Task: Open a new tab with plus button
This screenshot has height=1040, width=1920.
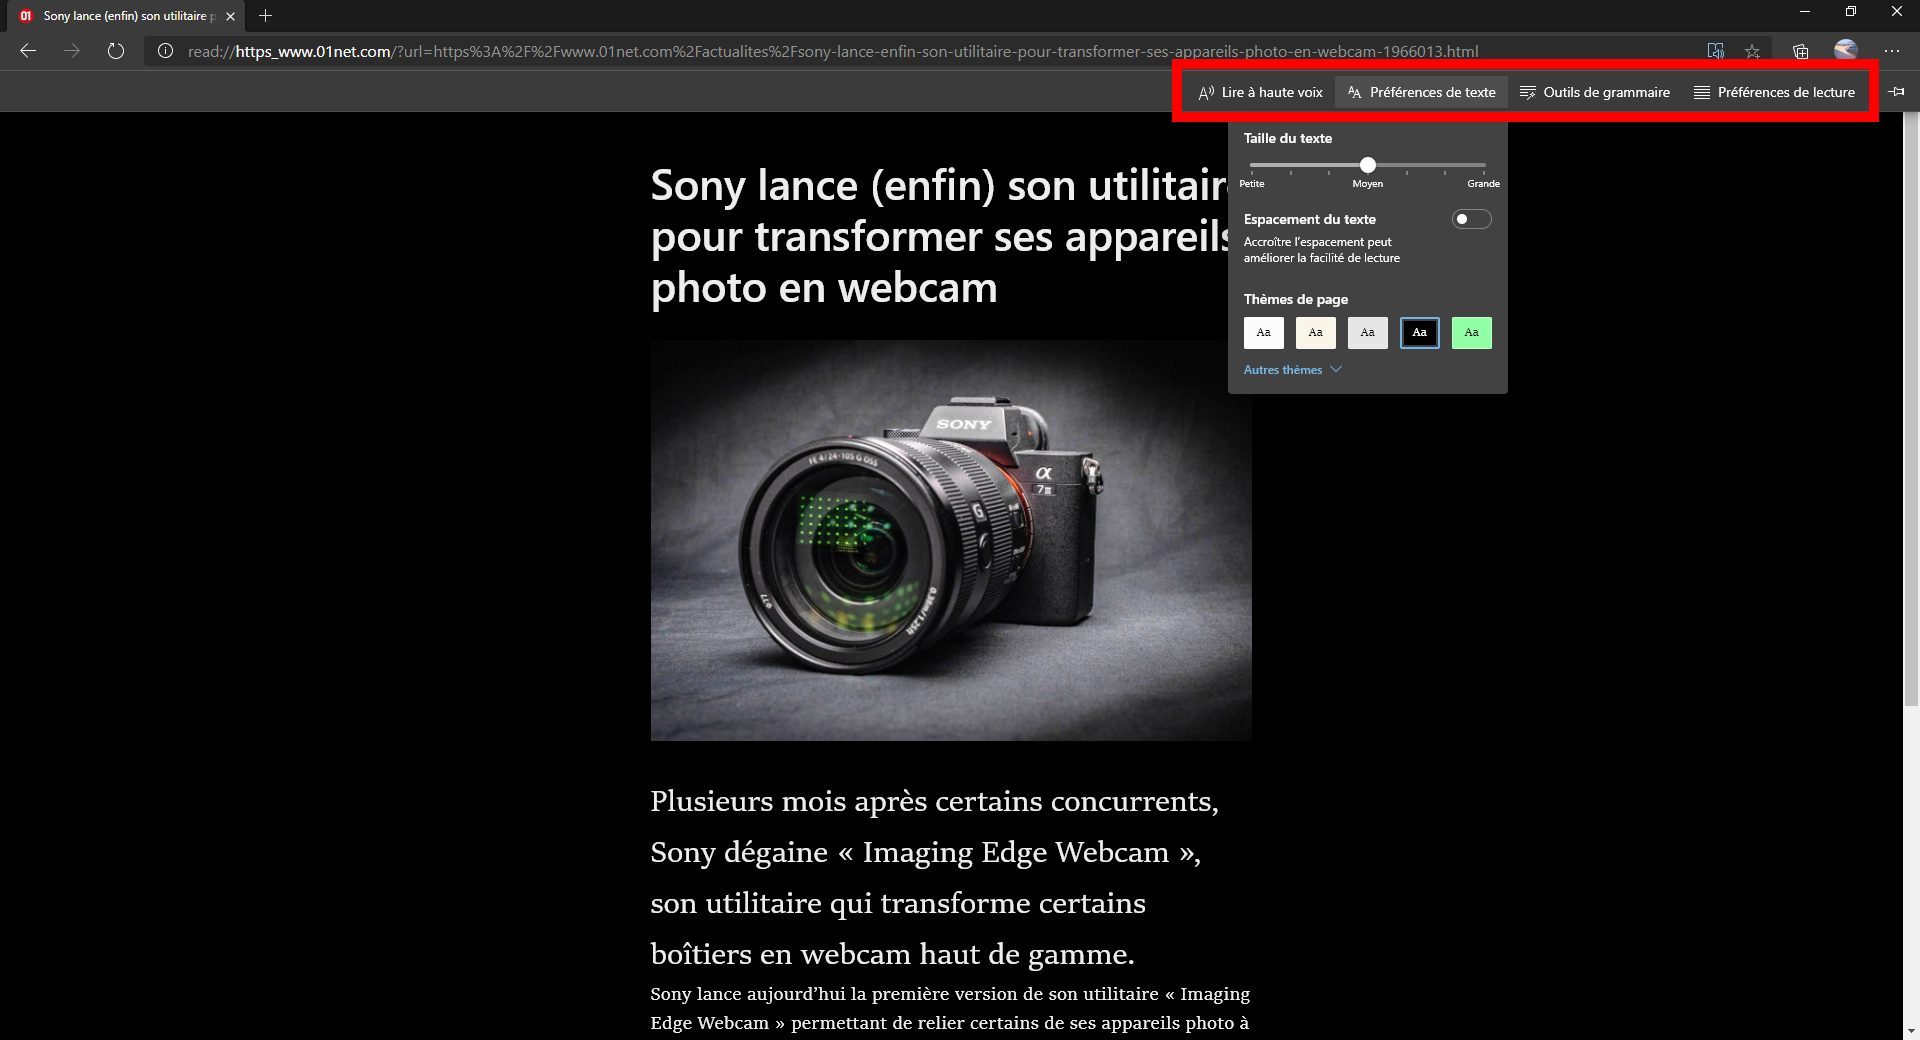Action: [265, 16]
